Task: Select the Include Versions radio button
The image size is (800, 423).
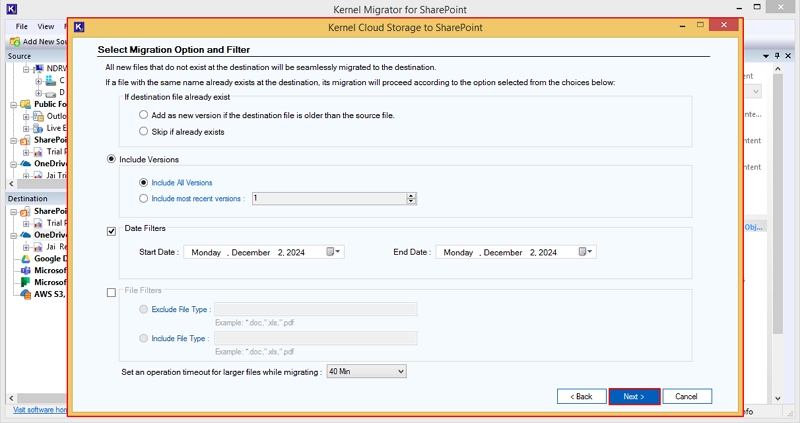Action: [x=111, y=159]
